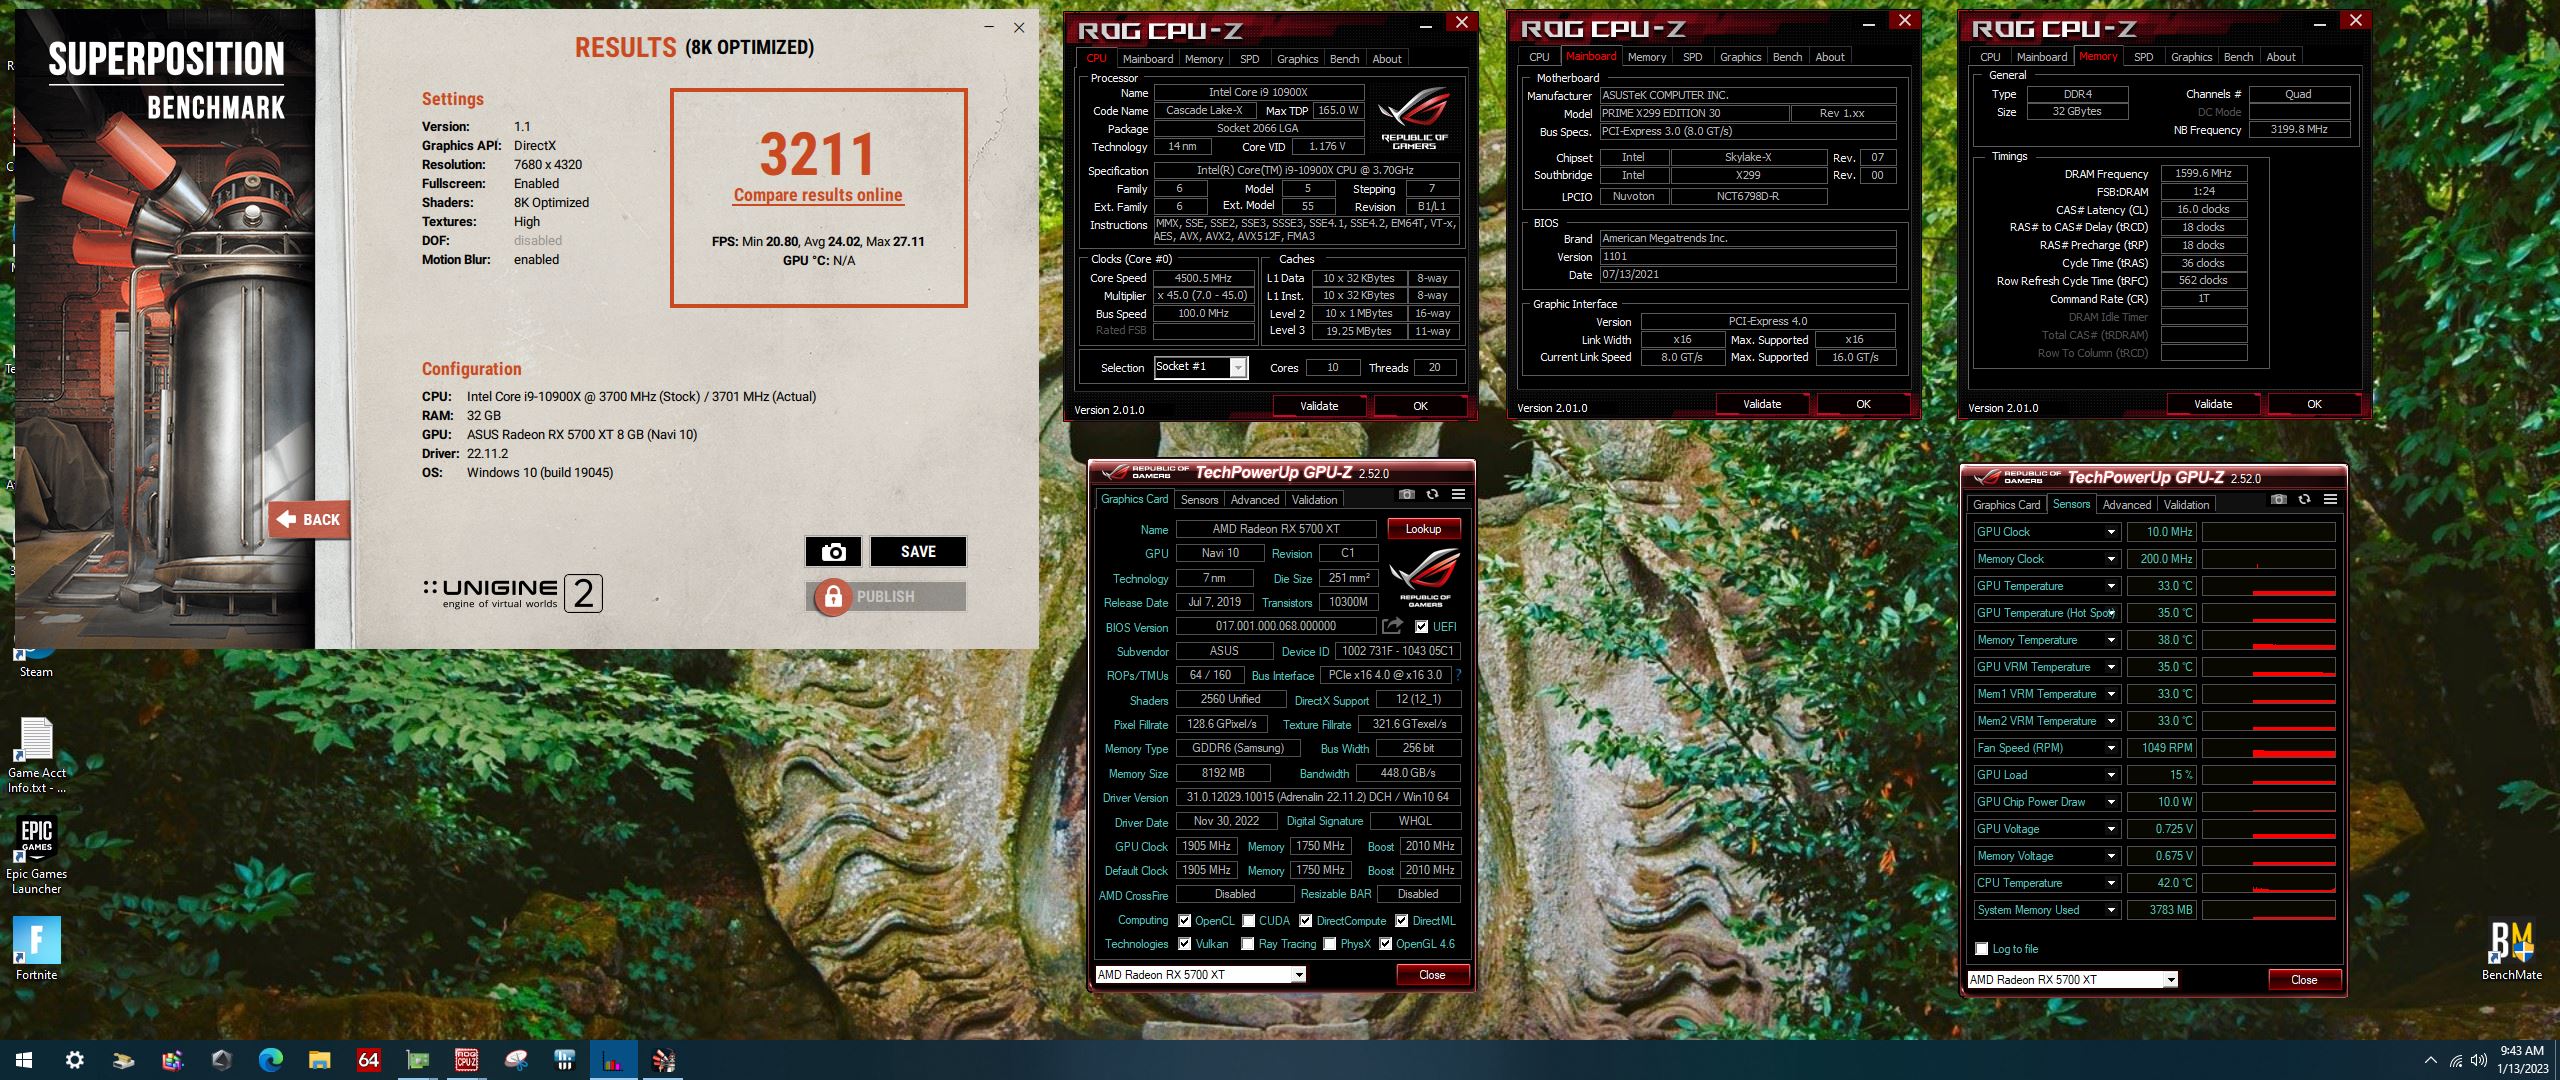2560x1080 pixels.
Task: Open the BenchMate desktop icon
Action: point(2511,950)
